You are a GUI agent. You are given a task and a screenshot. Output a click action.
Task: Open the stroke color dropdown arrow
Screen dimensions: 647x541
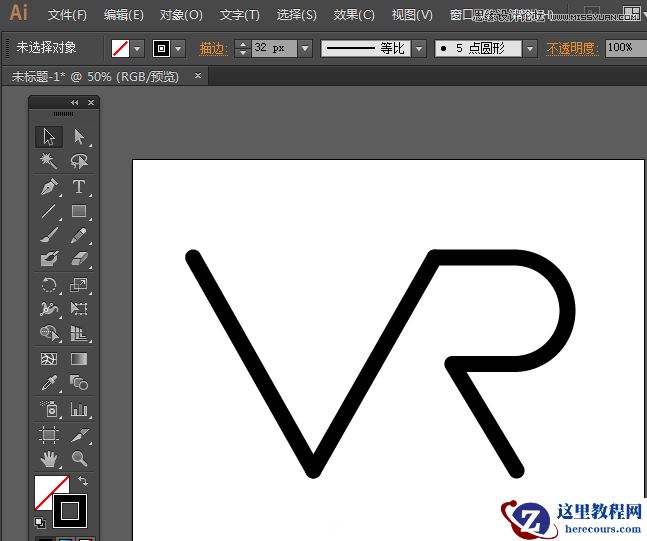click(178, 48)
